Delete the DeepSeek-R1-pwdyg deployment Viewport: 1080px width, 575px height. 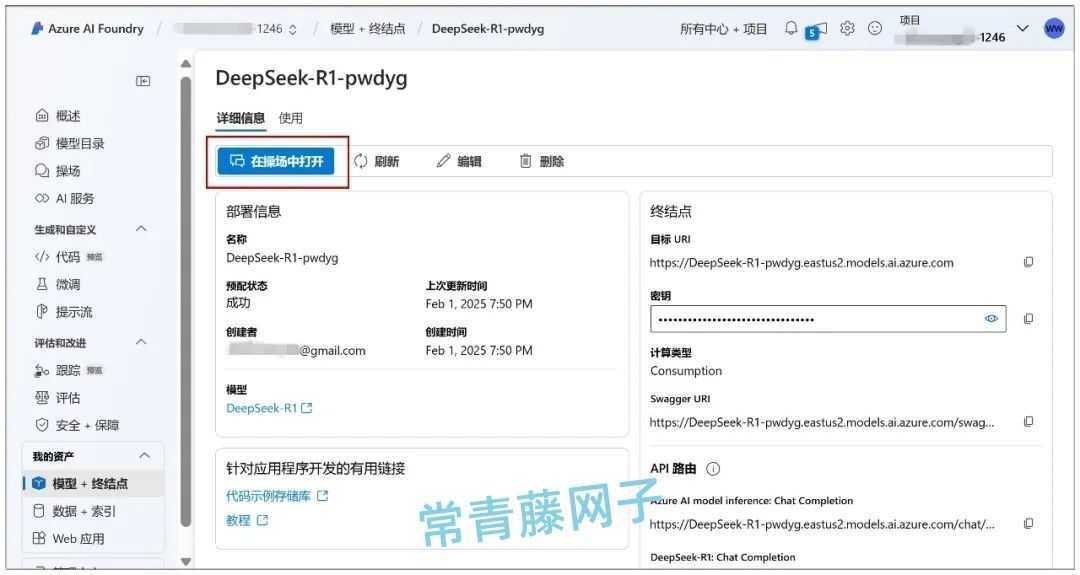point(541,161)
